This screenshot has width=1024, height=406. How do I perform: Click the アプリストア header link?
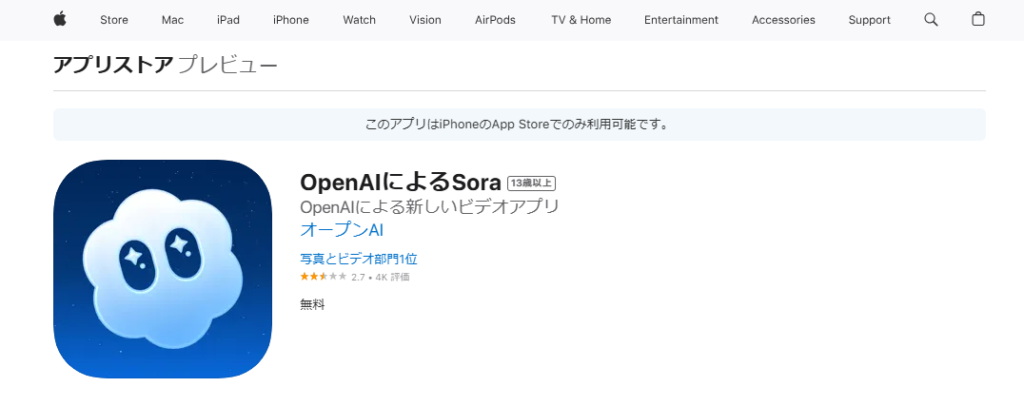point(112,66)
